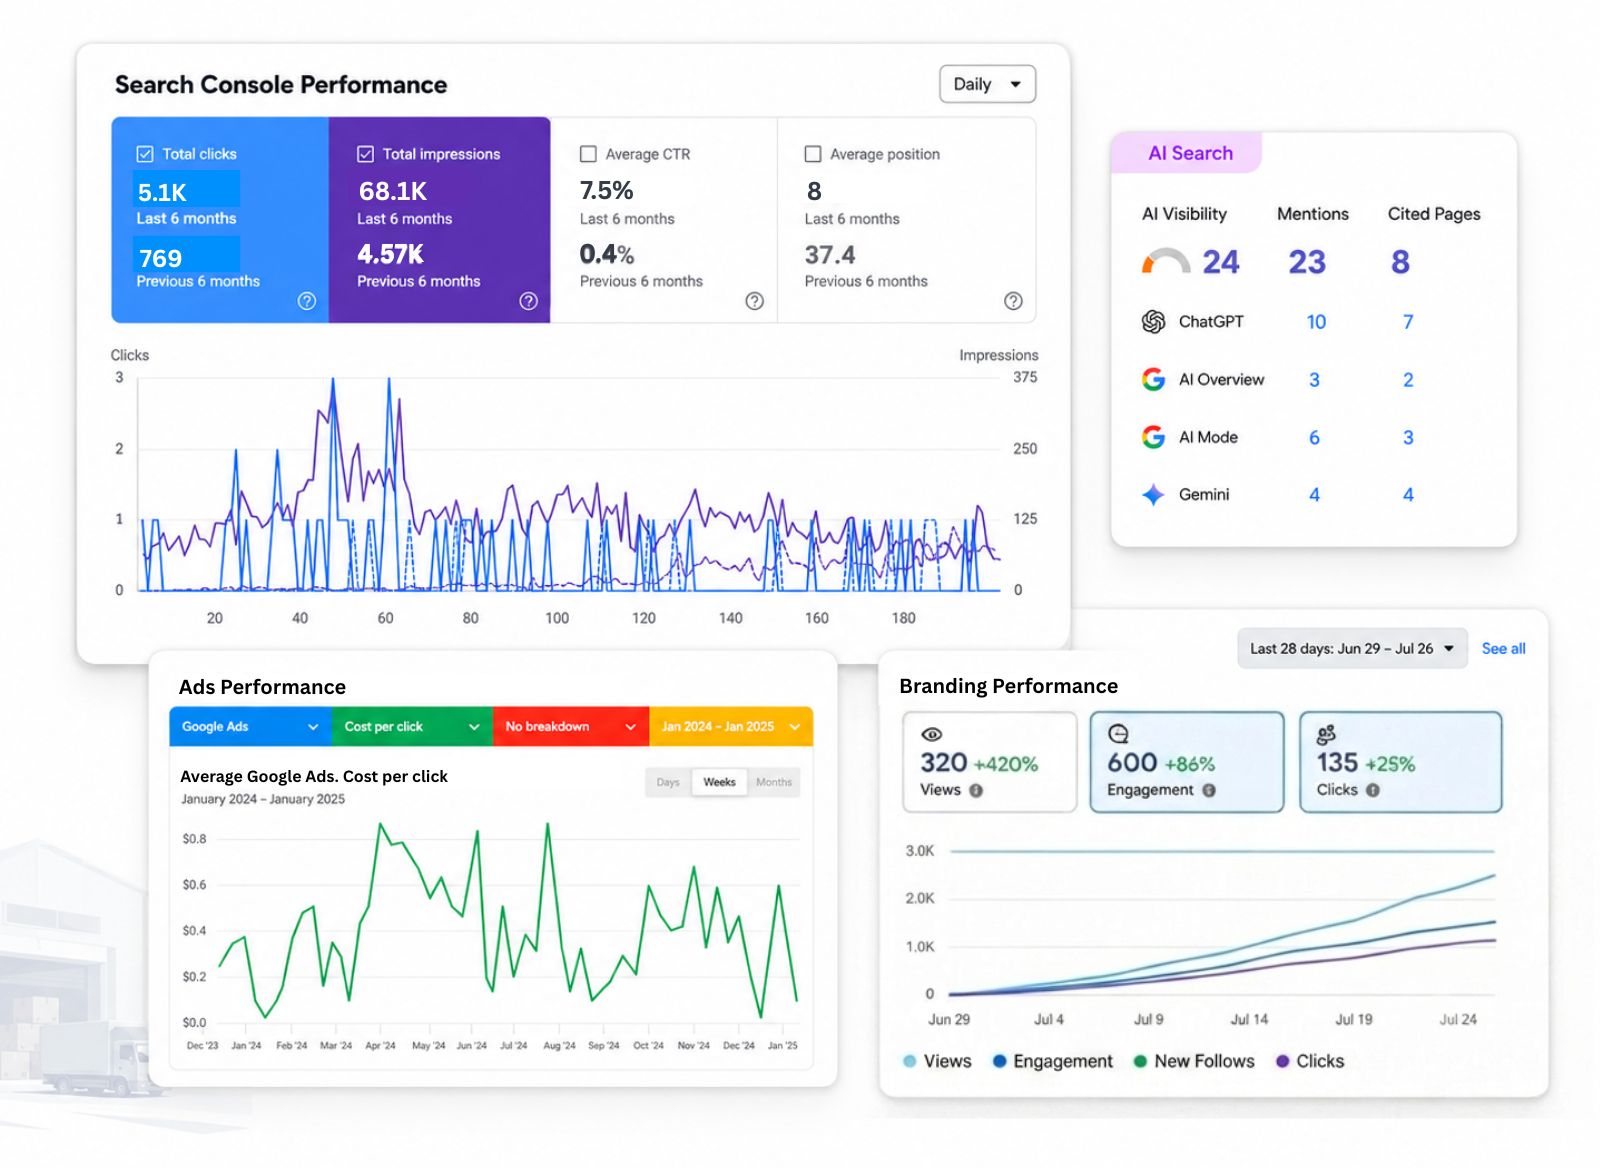
Task: Toggle the Total impressions checkbox
Action: tap(365, 154)
